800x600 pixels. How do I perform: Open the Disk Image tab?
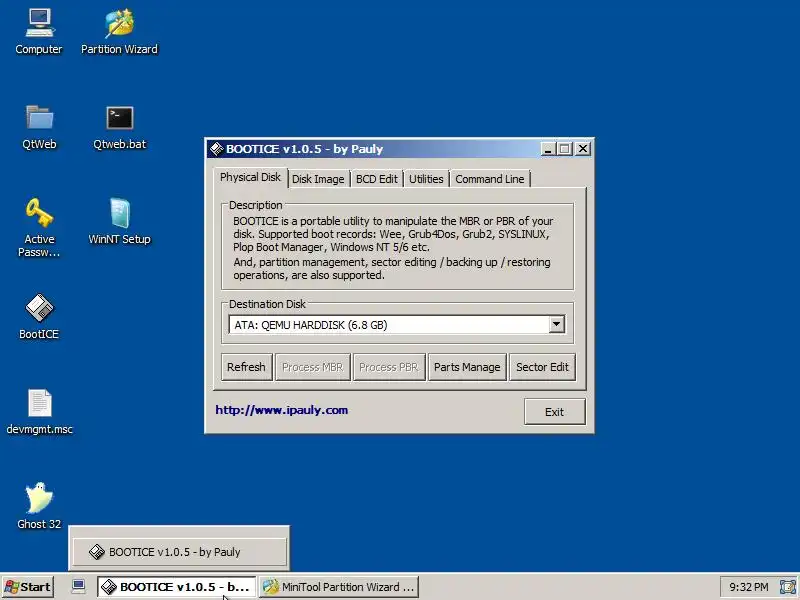[x=318, y=179]
